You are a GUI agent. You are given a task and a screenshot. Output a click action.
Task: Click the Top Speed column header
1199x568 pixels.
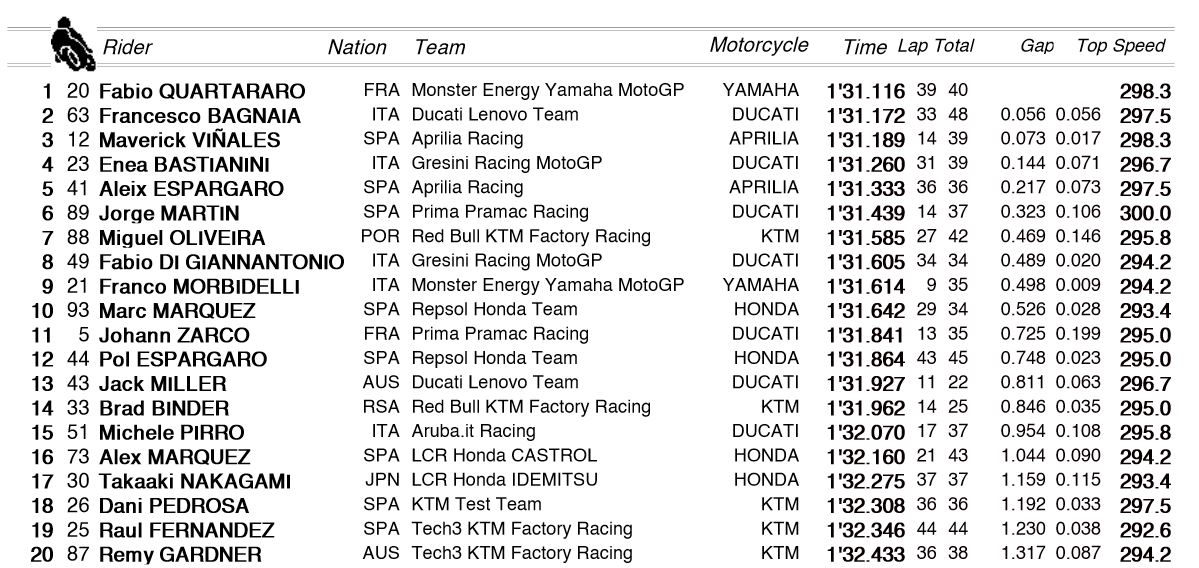coord(1121,46)
